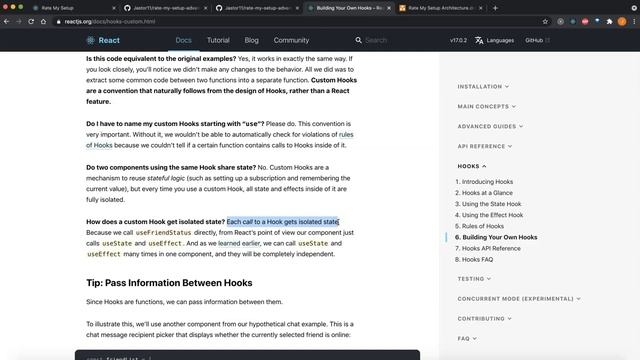Expand the Contributing sidebar section
The width and height of the screenshot is (640, 360).
484,318
